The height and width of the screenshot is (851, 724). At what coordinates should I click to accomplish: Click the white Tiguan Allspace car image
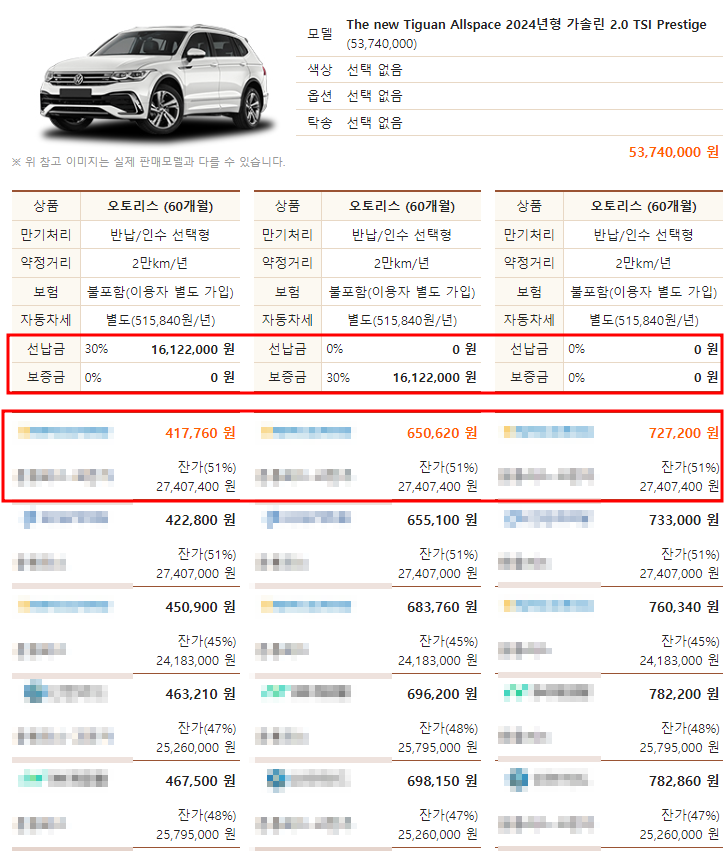point(148,80)
